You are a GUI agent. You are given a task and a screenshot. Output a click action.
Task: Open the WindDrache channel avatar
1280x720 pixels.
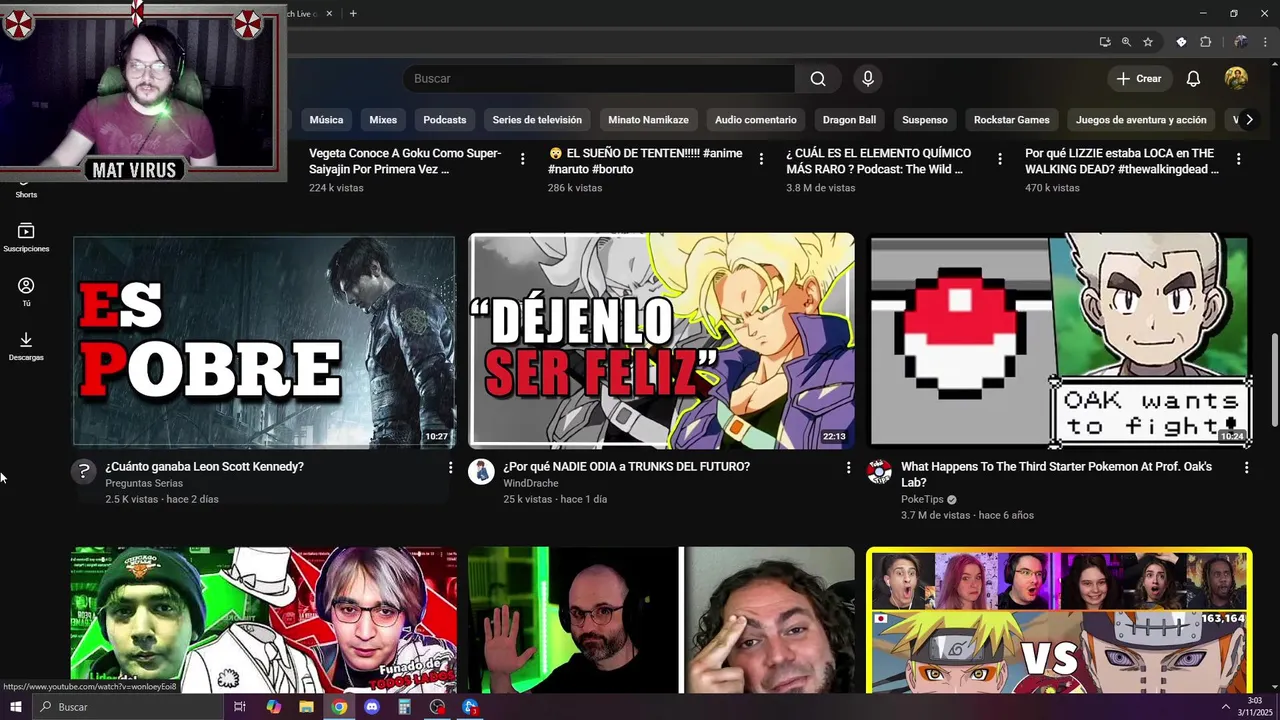pos(481,471)
